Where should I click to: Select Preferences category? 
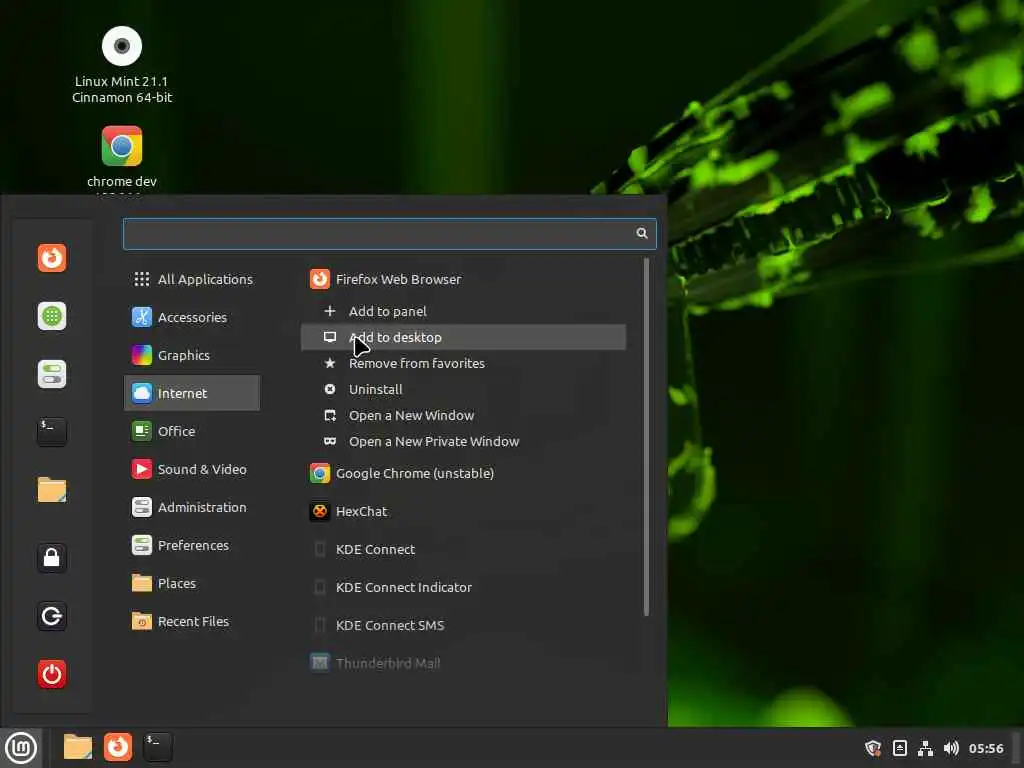click(x=192, y=545)
